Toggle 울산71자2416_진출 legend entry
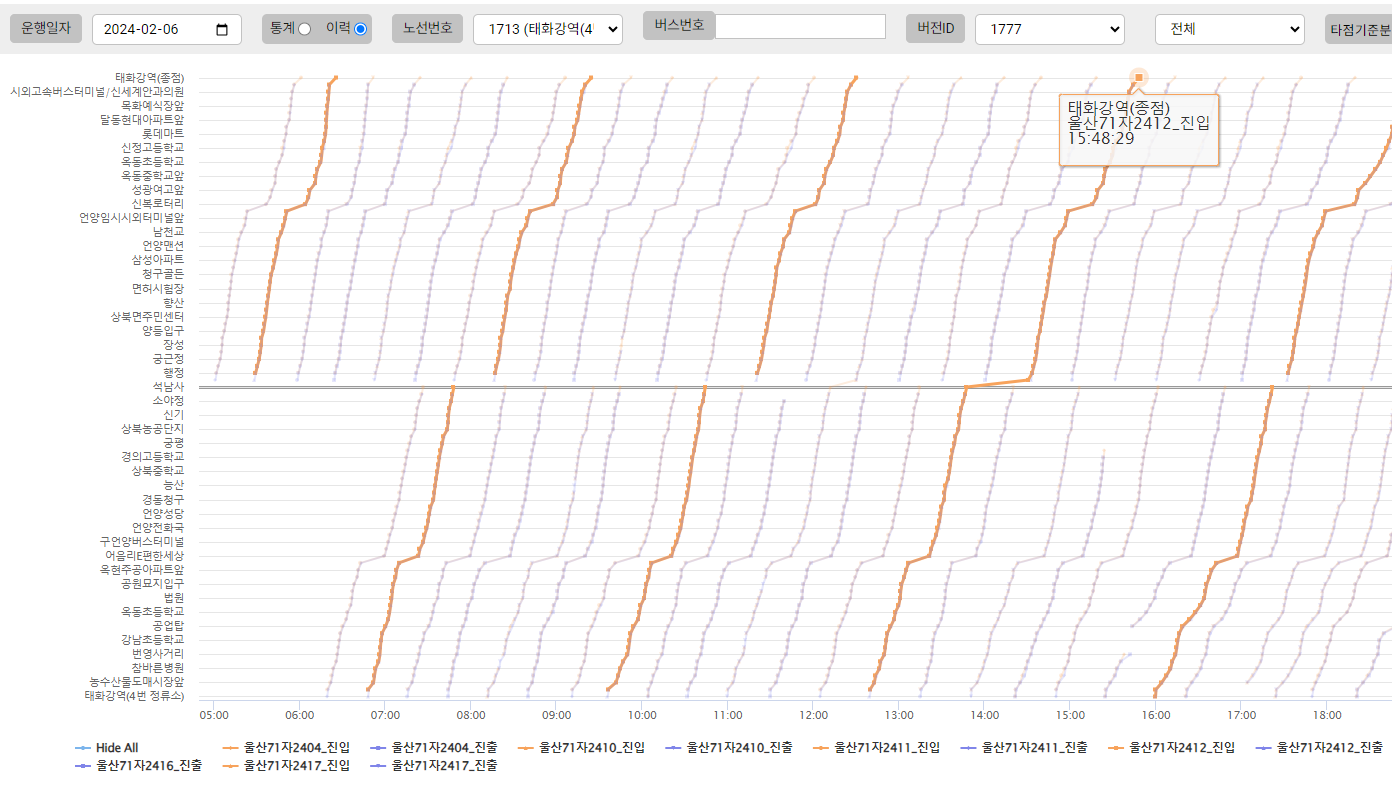The image size is (1392, 785). click(x=149, y=766)
